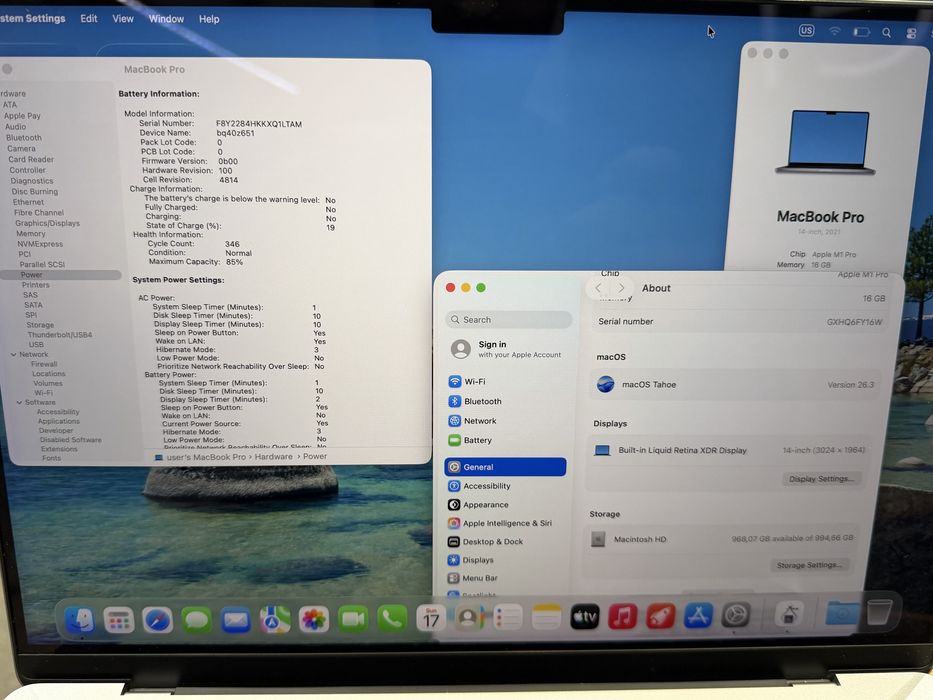Select Thunderbolt/USB4 in hardware list
933x700 pixels.
(x=60, y=335)
